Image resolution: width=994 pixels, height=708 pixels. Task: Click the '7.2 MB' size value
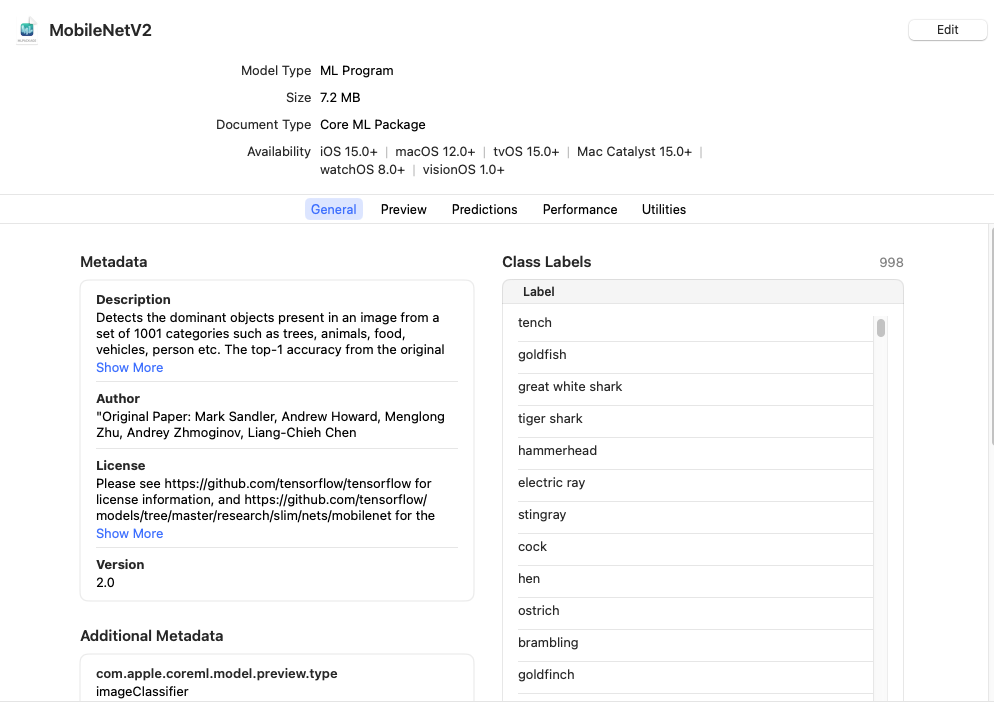pyautogui.click(x=340, y=98)
